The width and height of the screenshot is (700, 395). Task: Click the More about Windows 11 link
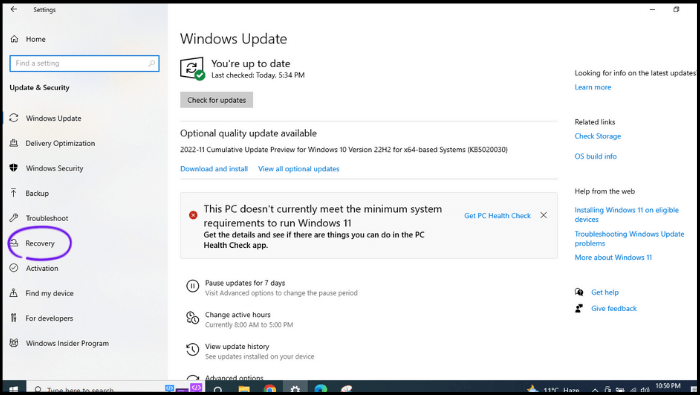[x=613, y=258]
